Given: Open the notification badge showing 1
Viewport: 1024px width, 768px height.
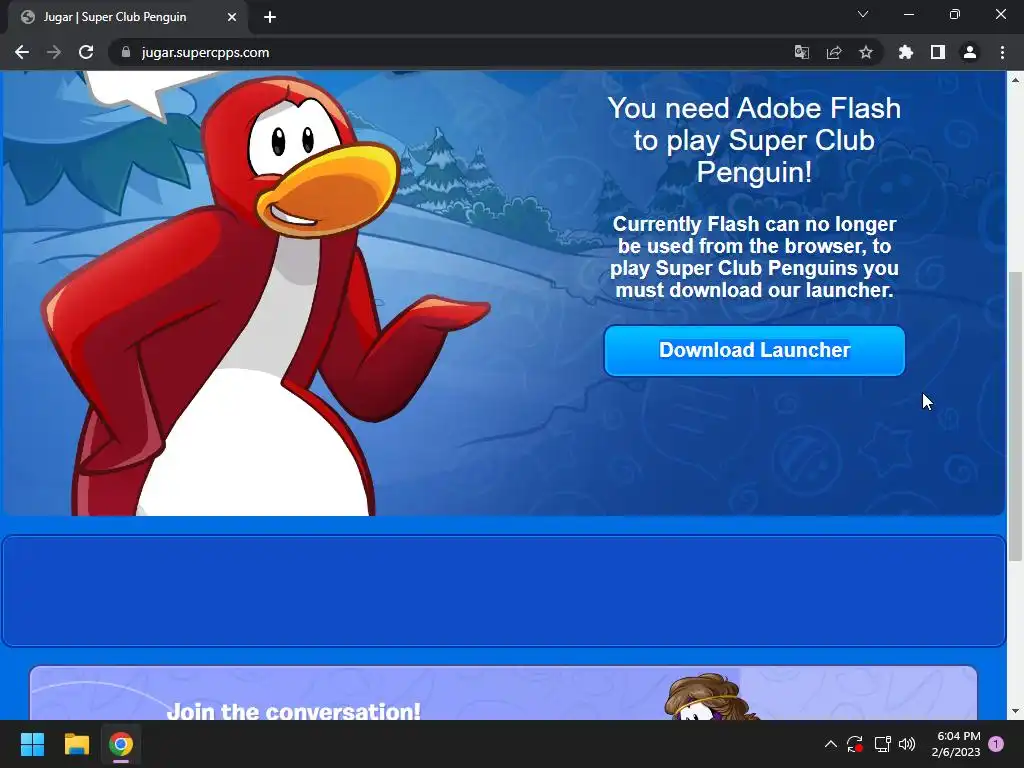Looking at the screenshot, I should click(x=996, y=744).
